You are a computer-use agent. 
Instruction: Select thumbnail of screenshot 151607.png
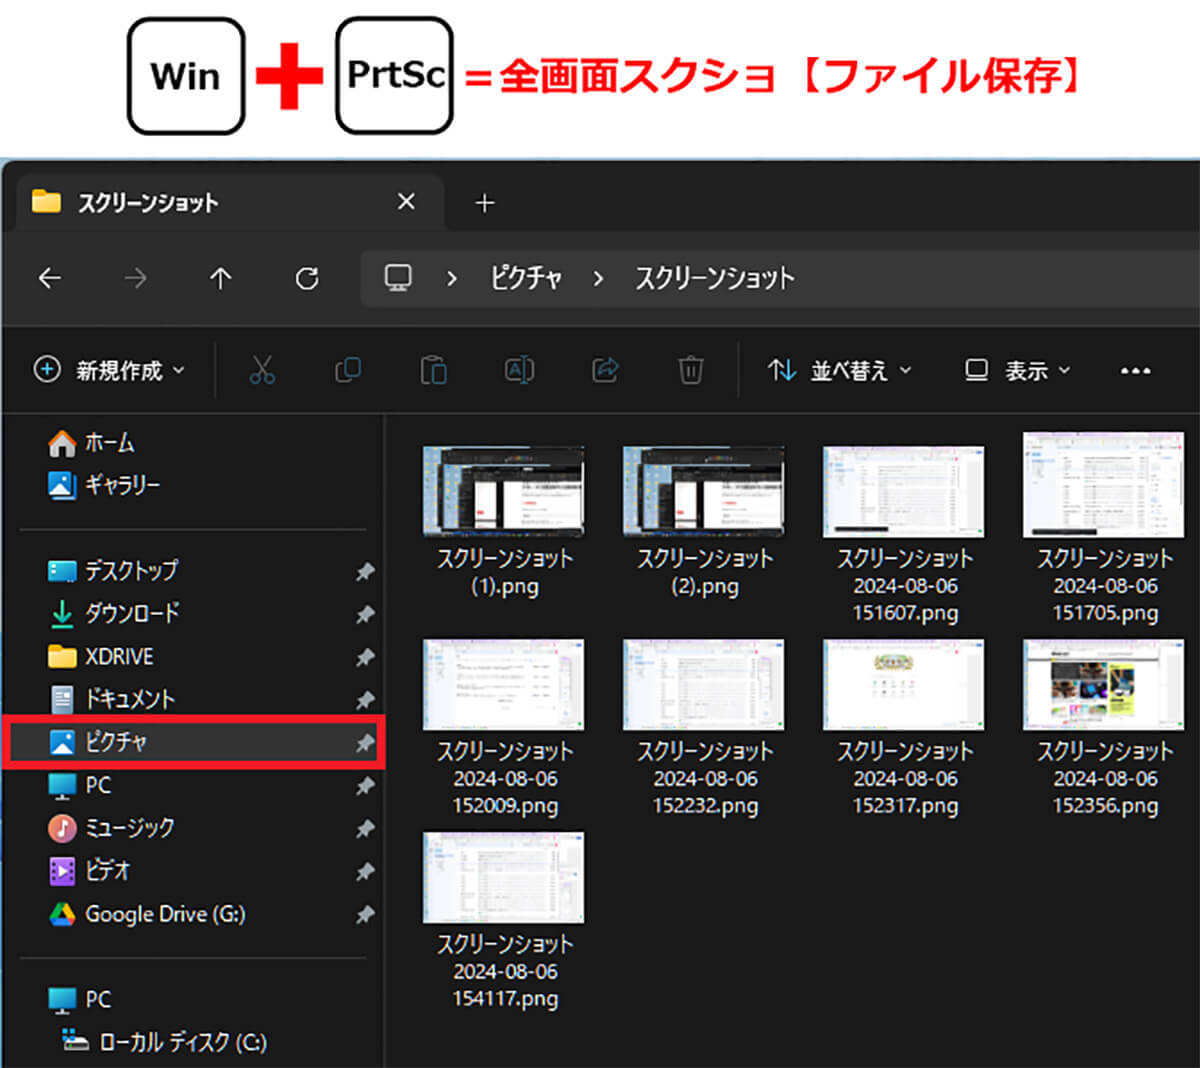coord(904,491)
